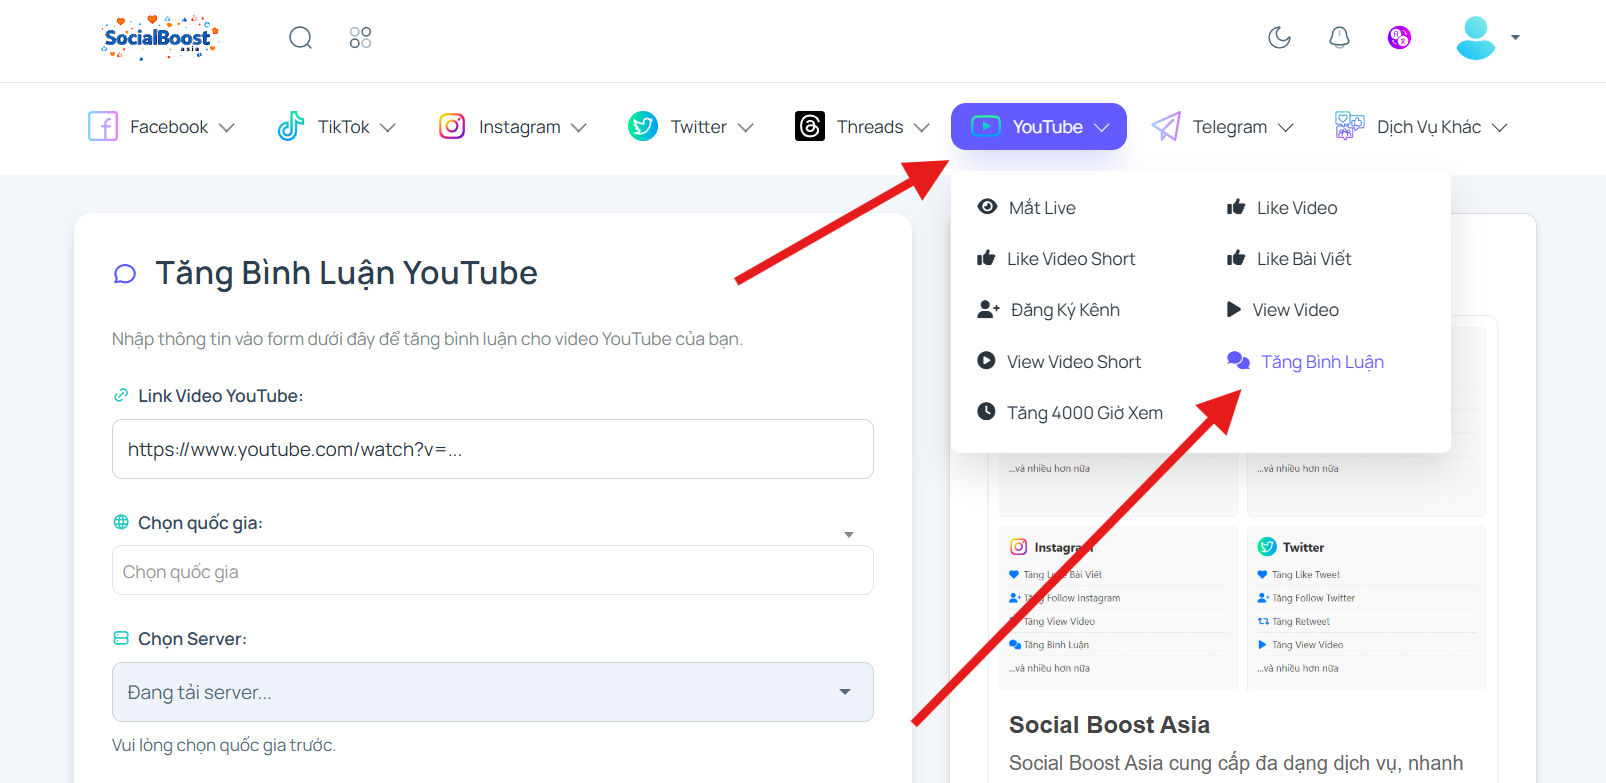Toggle dark mode via the moon icon
The width and height of the screenshot is (1606, 783).
coord(1279,38)
